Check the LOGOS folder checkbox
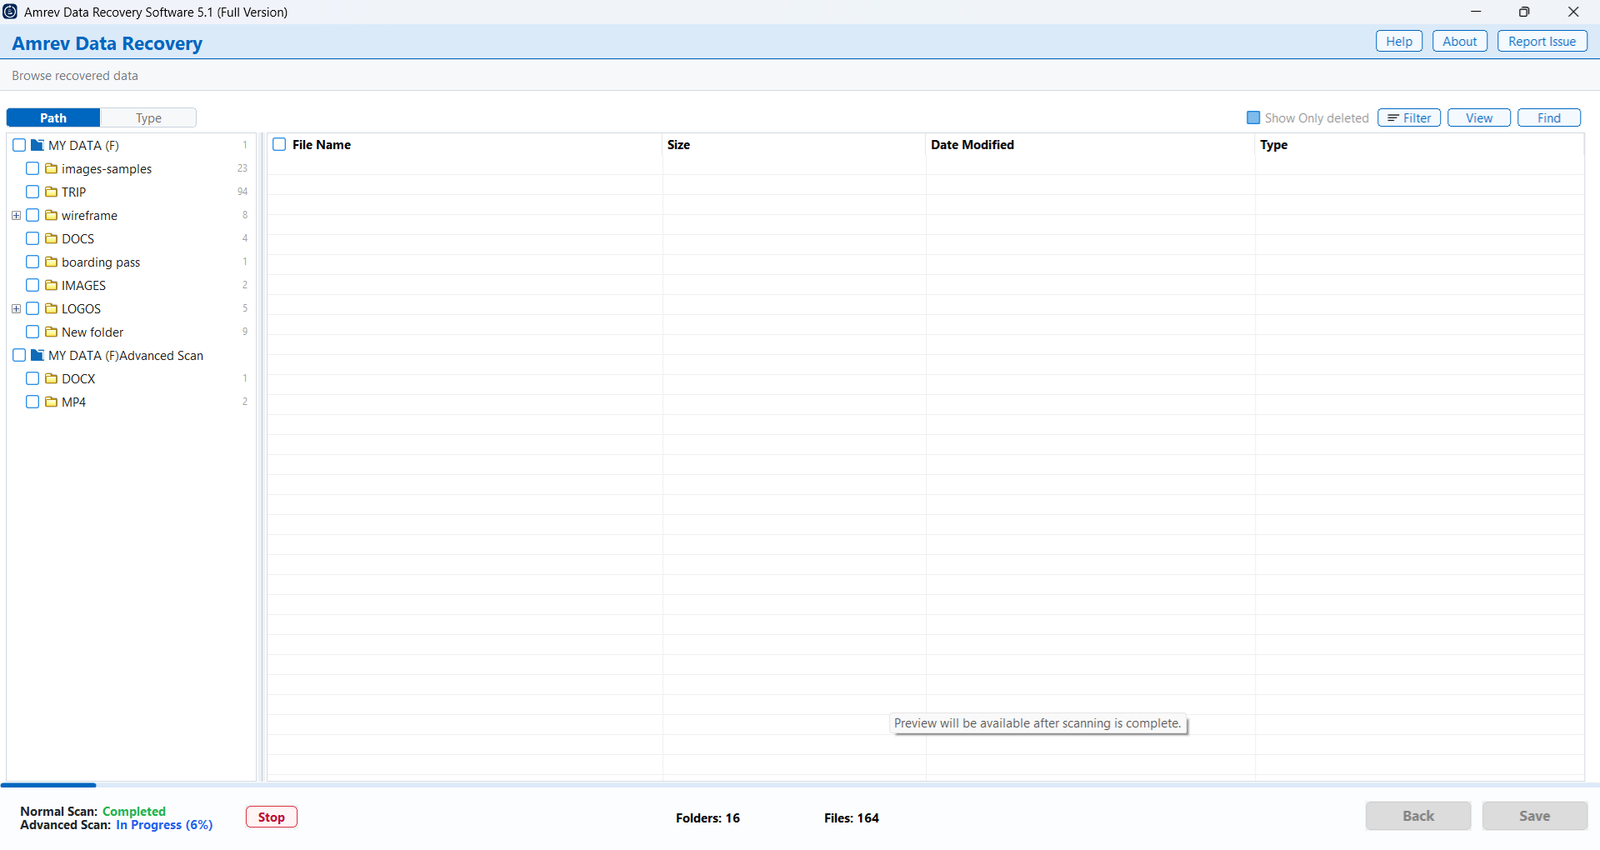 point(33,309)
